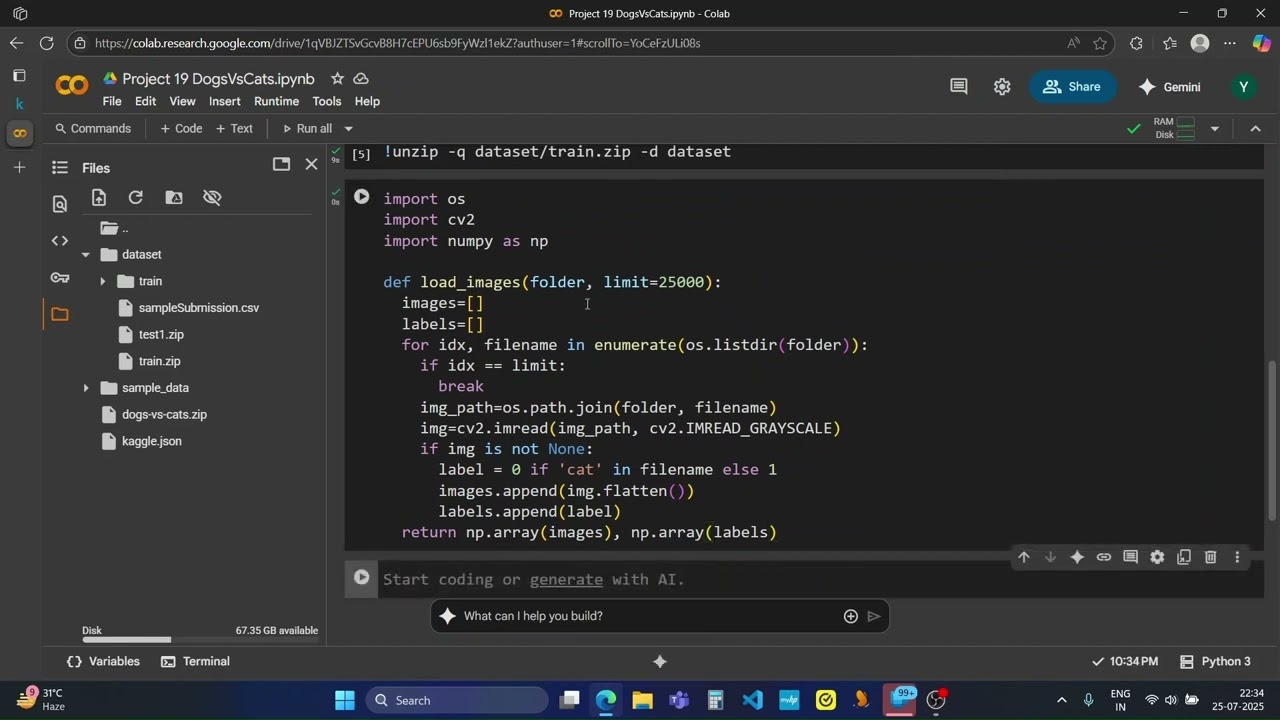Click the Share button
1280x720 pixels.
(1071, 87)
